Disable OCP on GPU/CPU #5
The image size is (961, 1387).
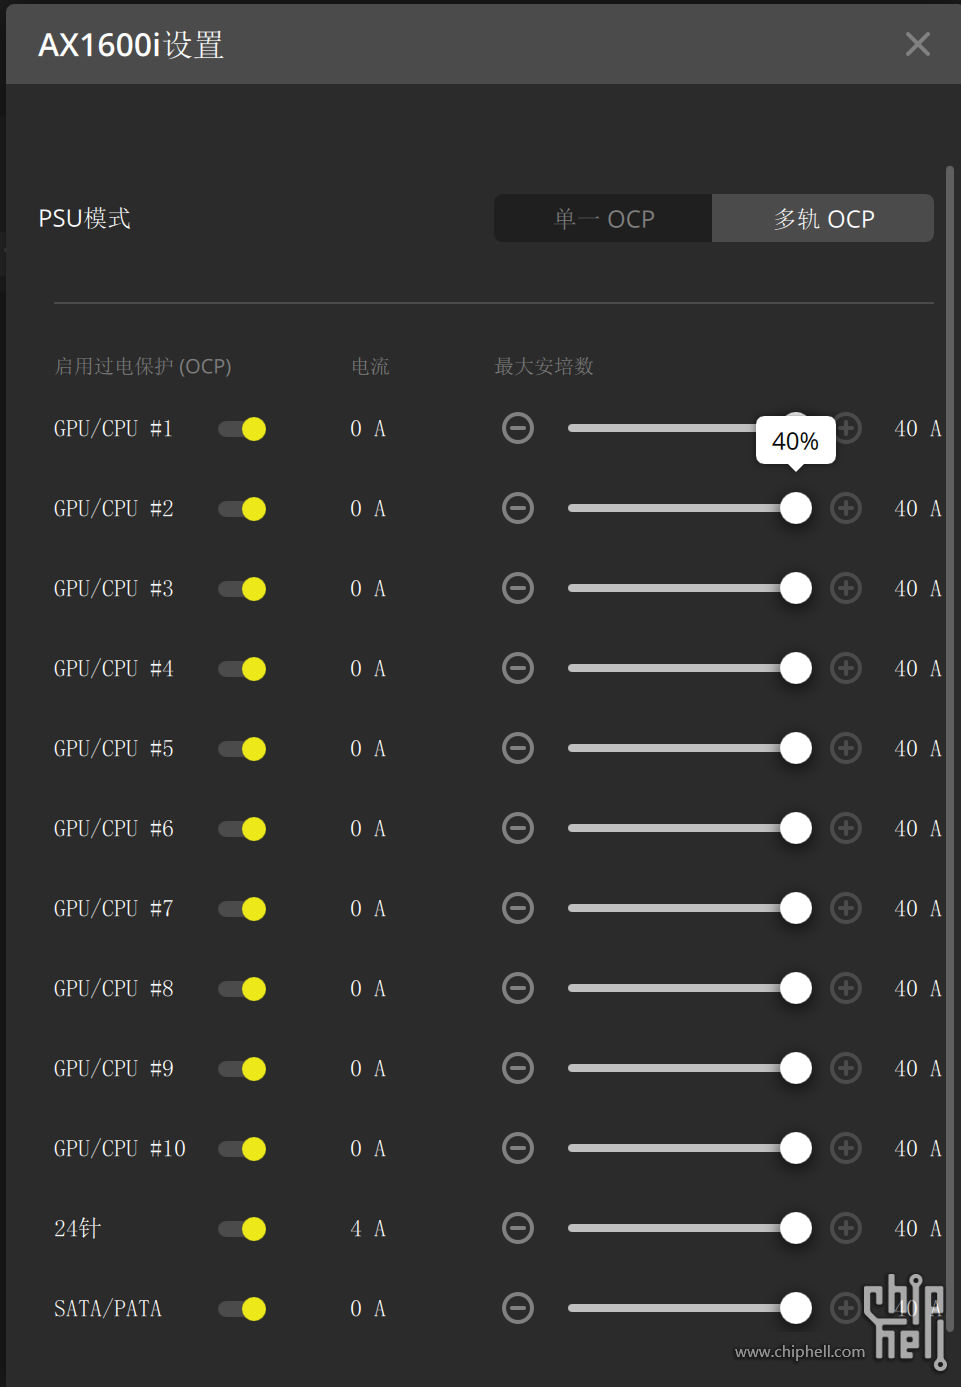[x=242, y=749]
